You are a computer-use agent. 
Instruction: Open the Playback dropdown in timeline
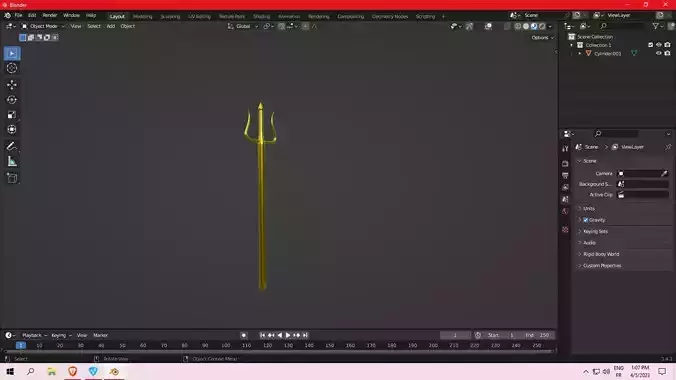point(34,335)
